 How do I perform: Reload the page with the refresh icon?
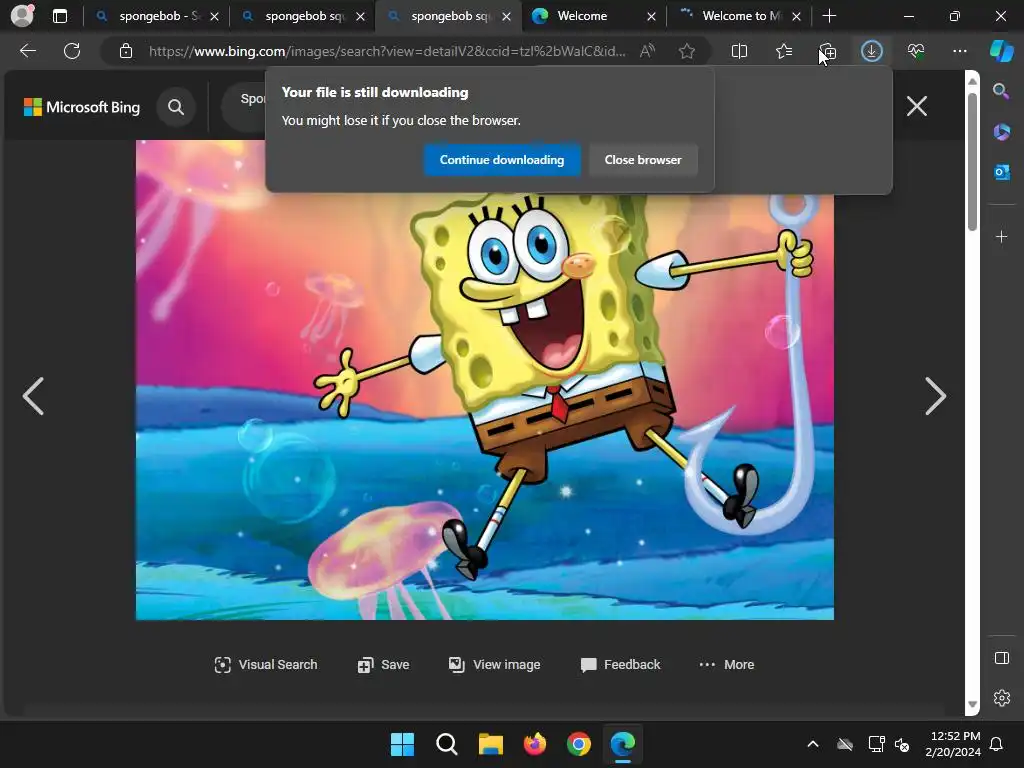point(72,51)
